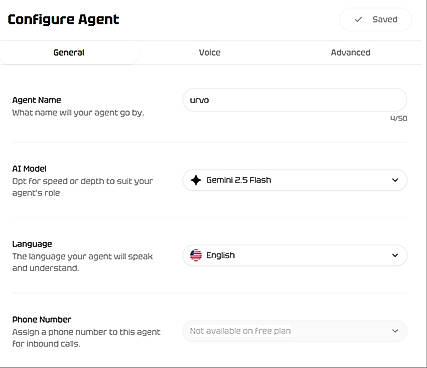The width and height of the screenshot is (427, 368).
Task: Click the Saved status button
Action: point(375,20)
